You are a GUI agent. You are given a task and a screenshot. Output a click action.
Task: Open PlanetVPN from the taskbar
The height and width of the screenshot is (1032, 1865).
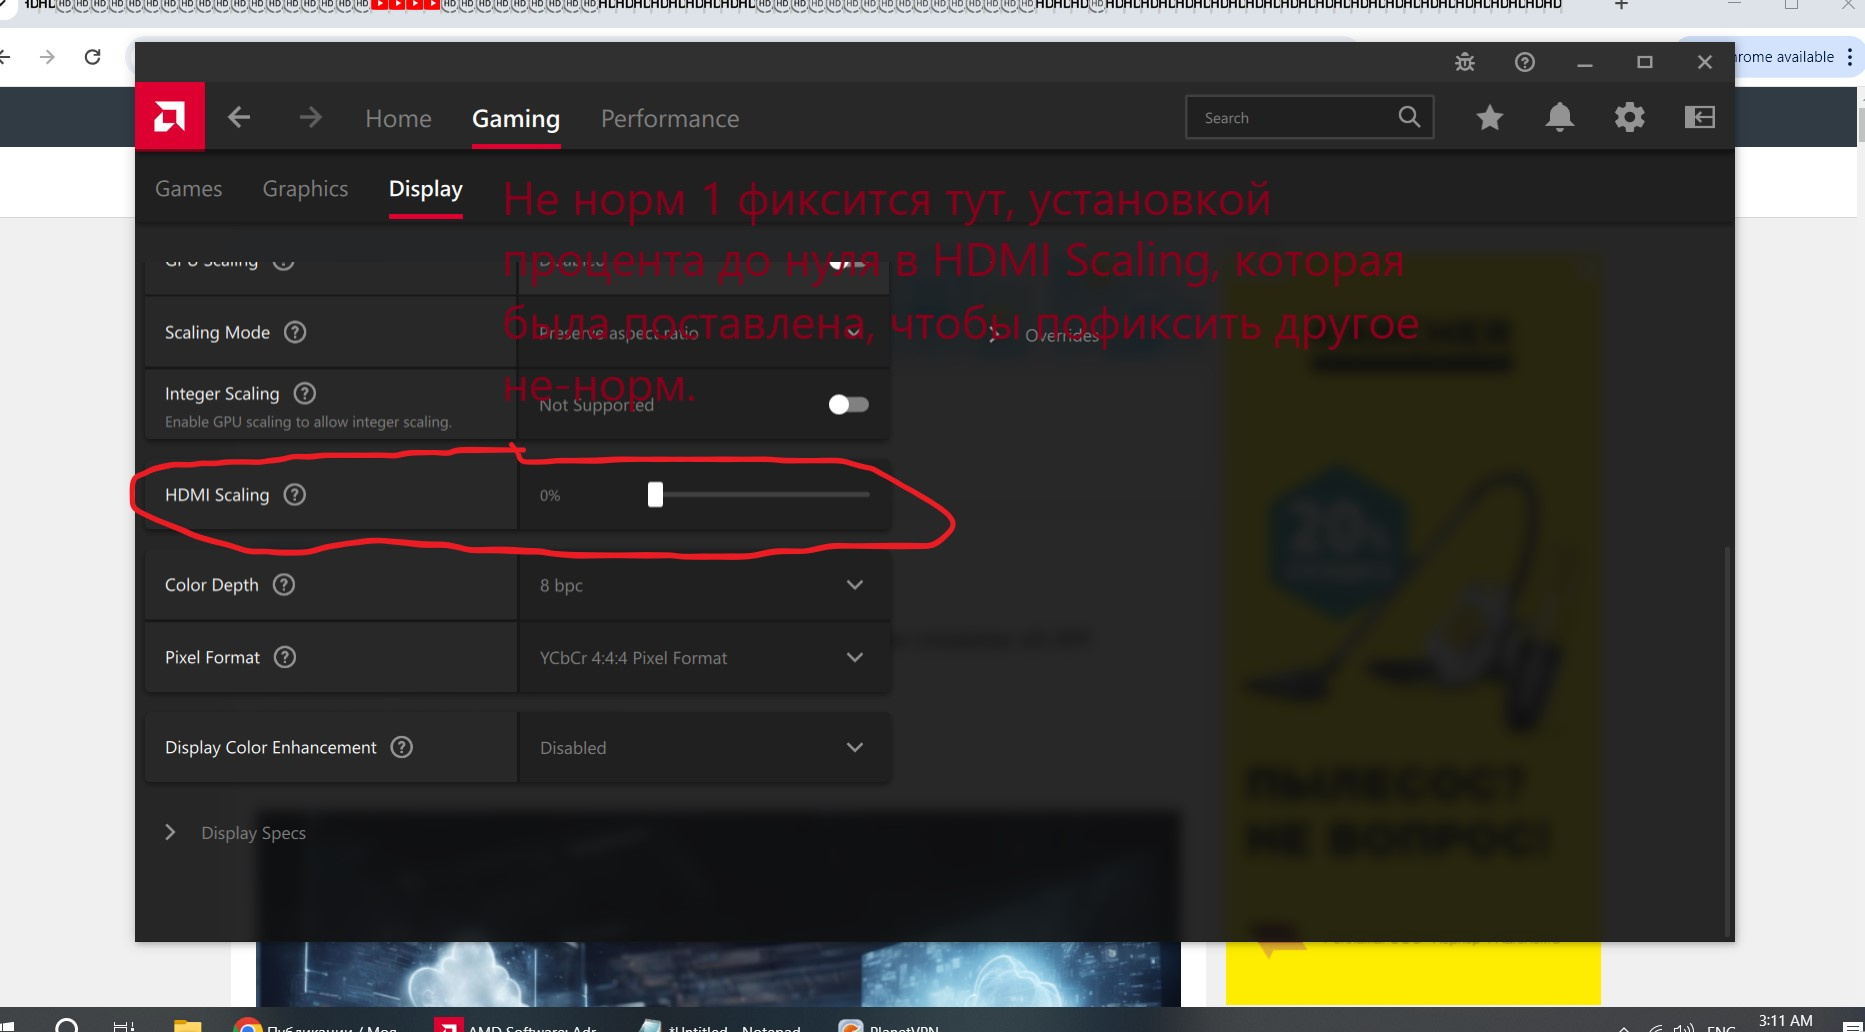890,1026
